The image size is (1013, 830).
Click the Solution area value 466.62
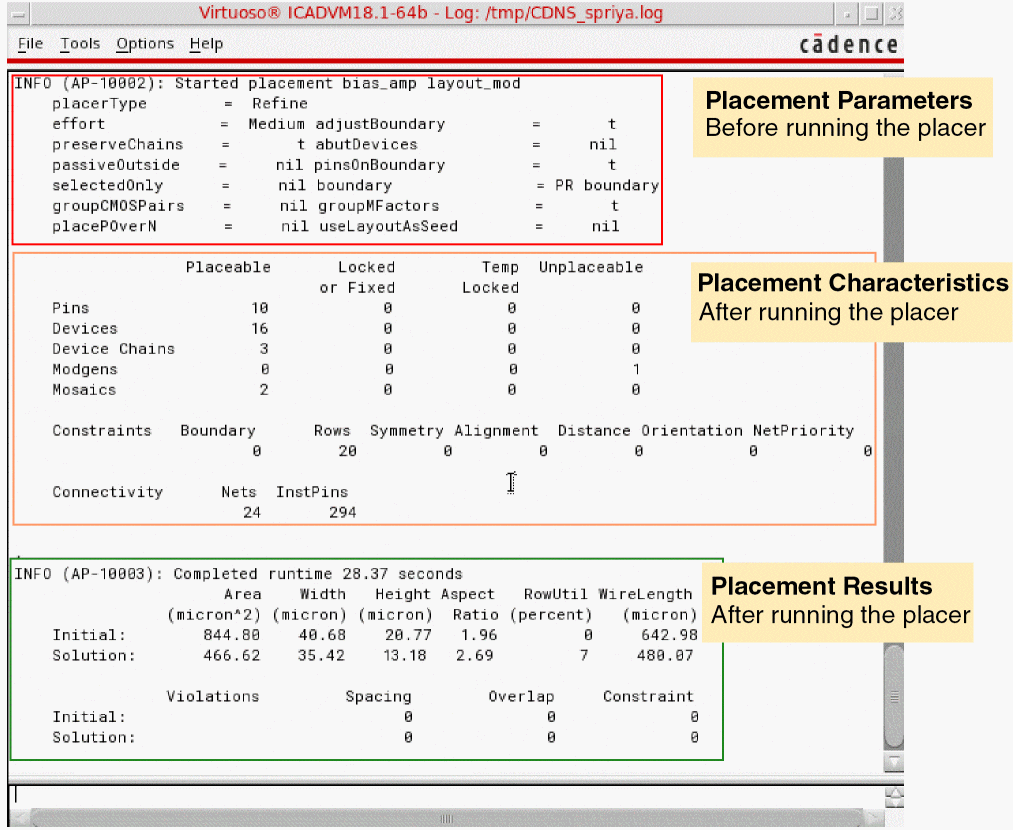(x=231, y=656)
